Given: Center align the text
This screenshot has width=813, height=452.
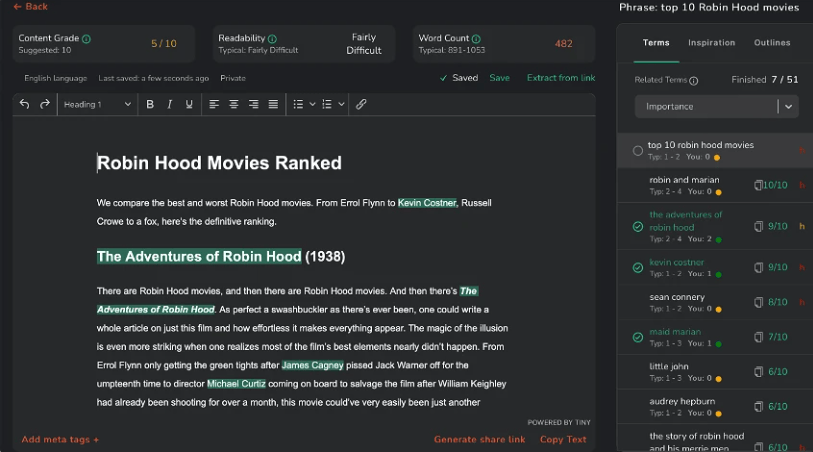Looking at the screenshot, I should tap(234, 104).
